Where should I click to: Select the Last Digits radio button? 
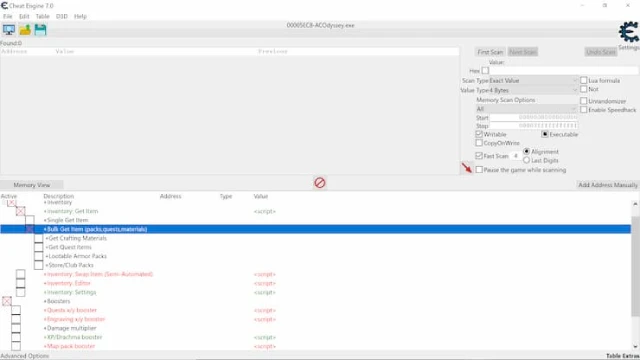(527, 160)
